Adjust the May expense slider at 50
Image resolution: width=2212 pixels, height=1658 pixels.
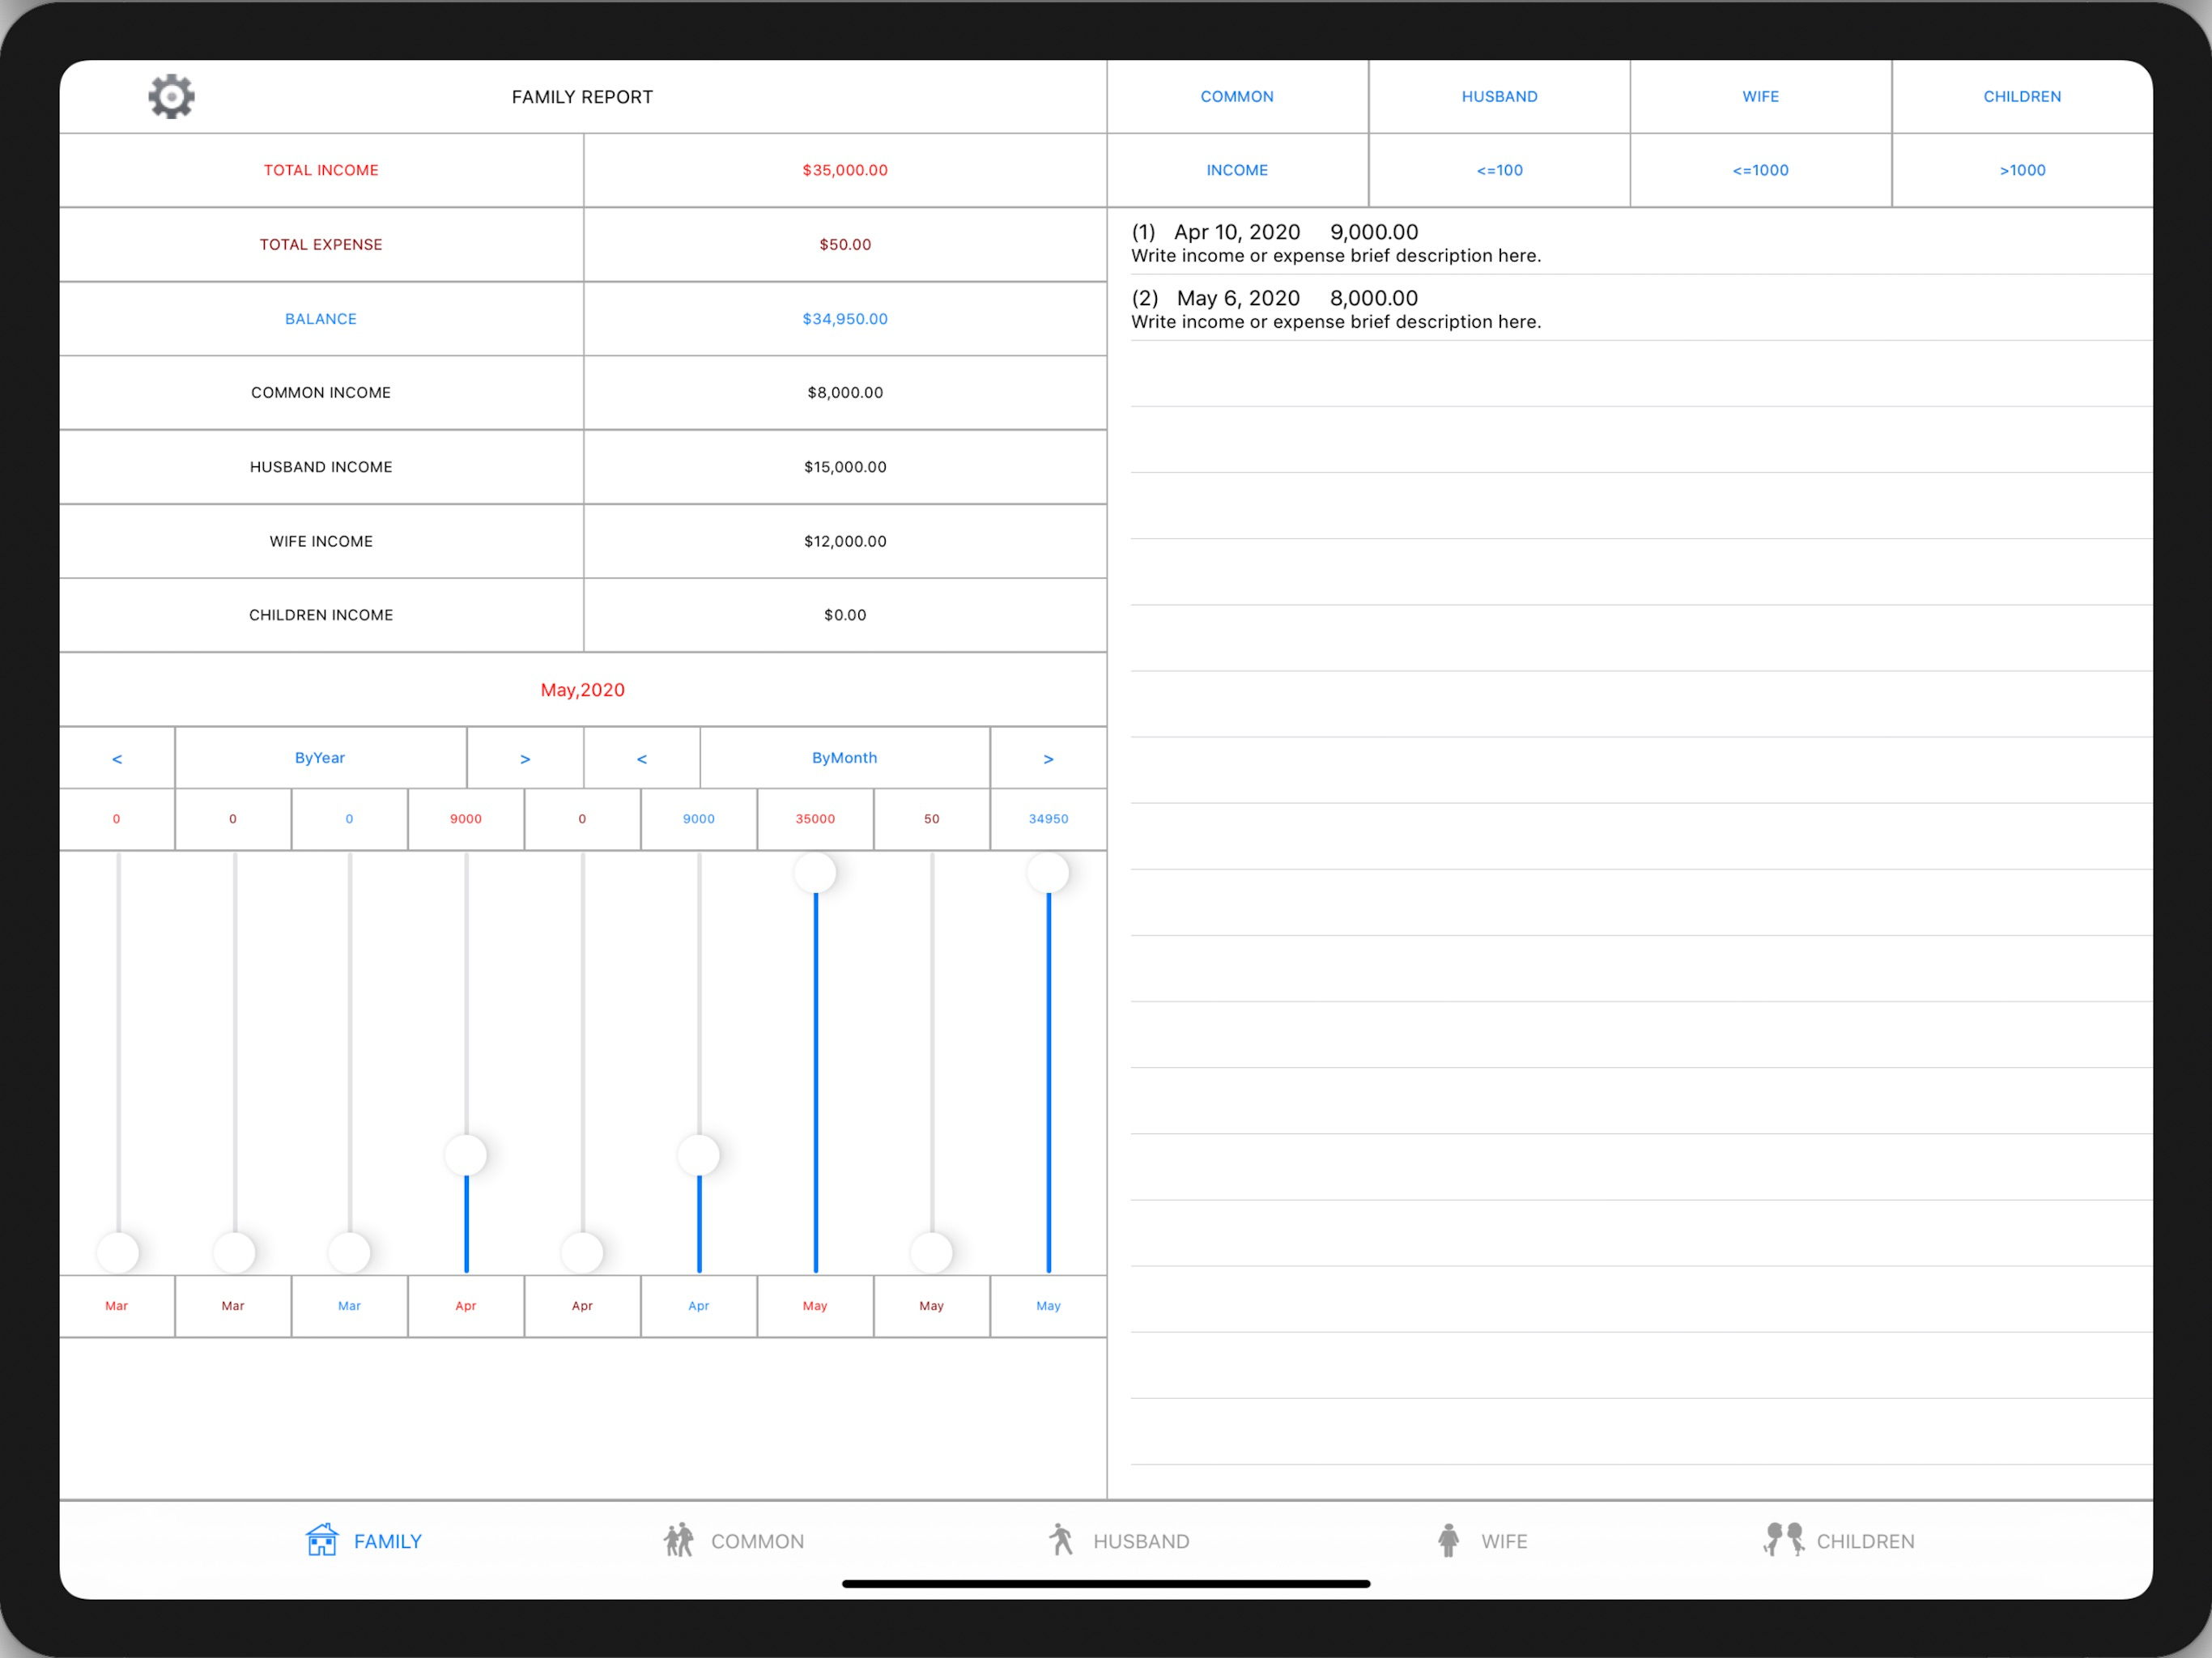pos(931,1252)
